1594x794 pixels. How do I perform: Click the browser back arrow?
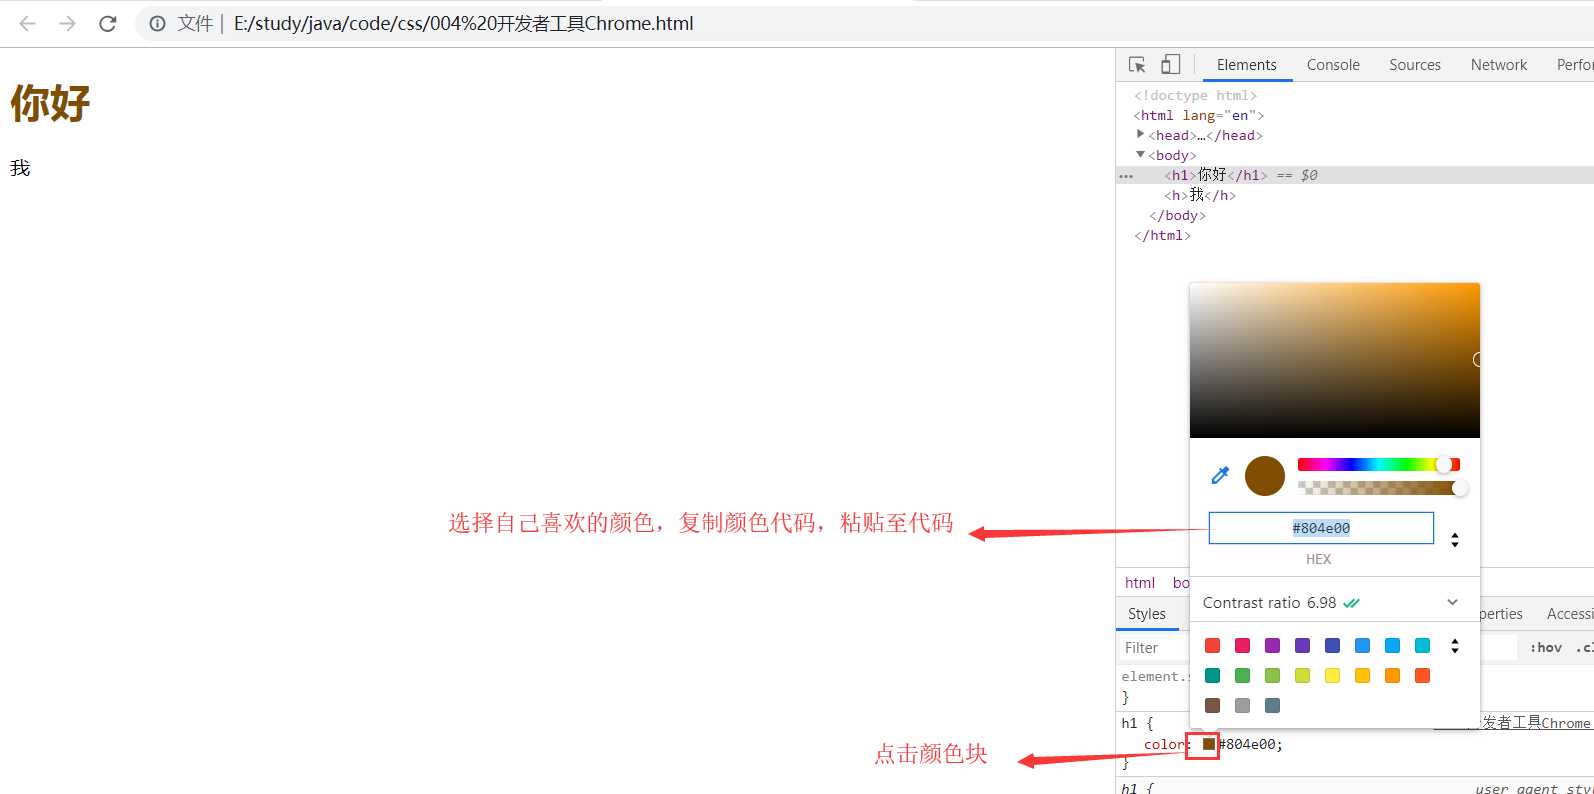pyautogui.click(x=27, y=23)
